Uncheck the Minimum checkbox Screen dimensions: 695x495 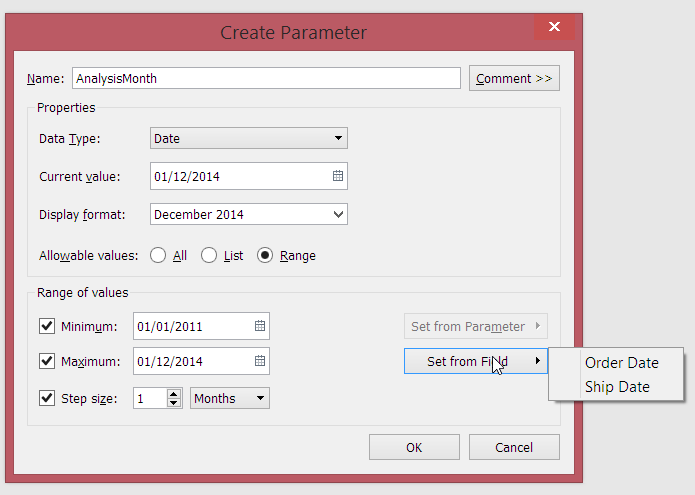pos(47,326)
